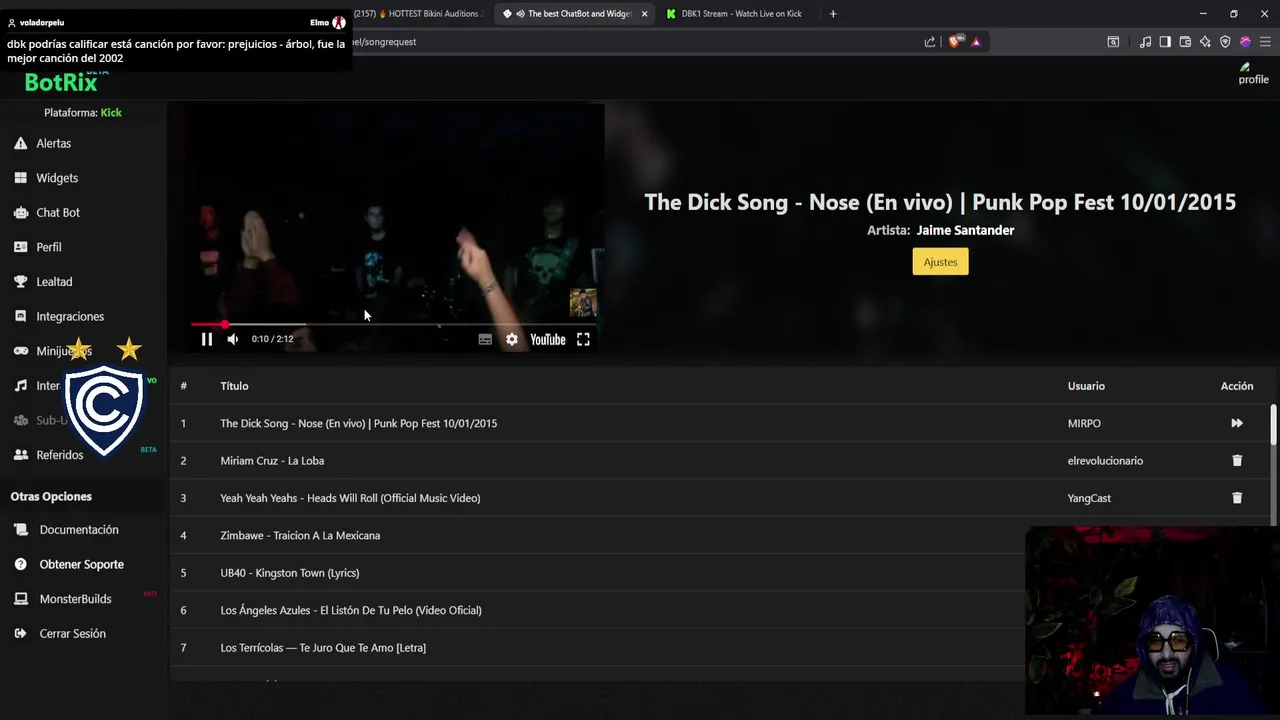This screenshot has height=720, width=1280.
Task: Pause the YouTube video
Action: pyautogui.click(x=207, y=339)
